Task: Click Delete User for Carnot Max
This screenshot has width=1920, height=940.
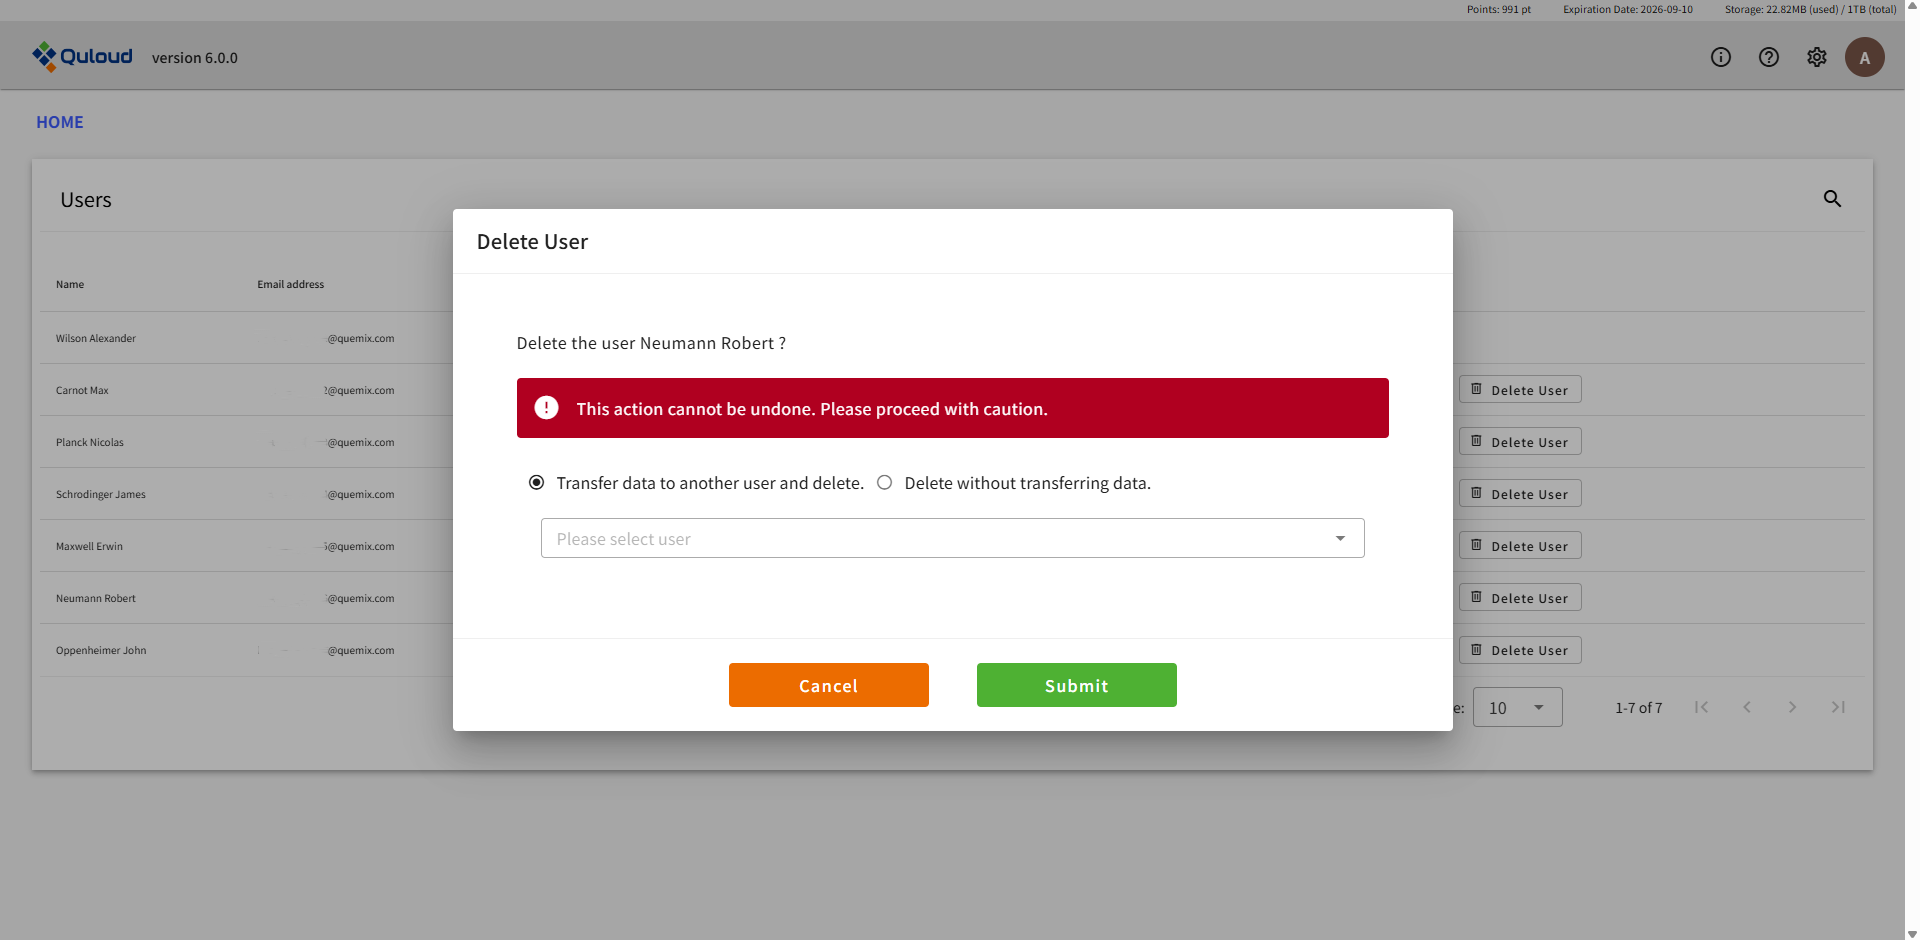Action: (1519, 390)
